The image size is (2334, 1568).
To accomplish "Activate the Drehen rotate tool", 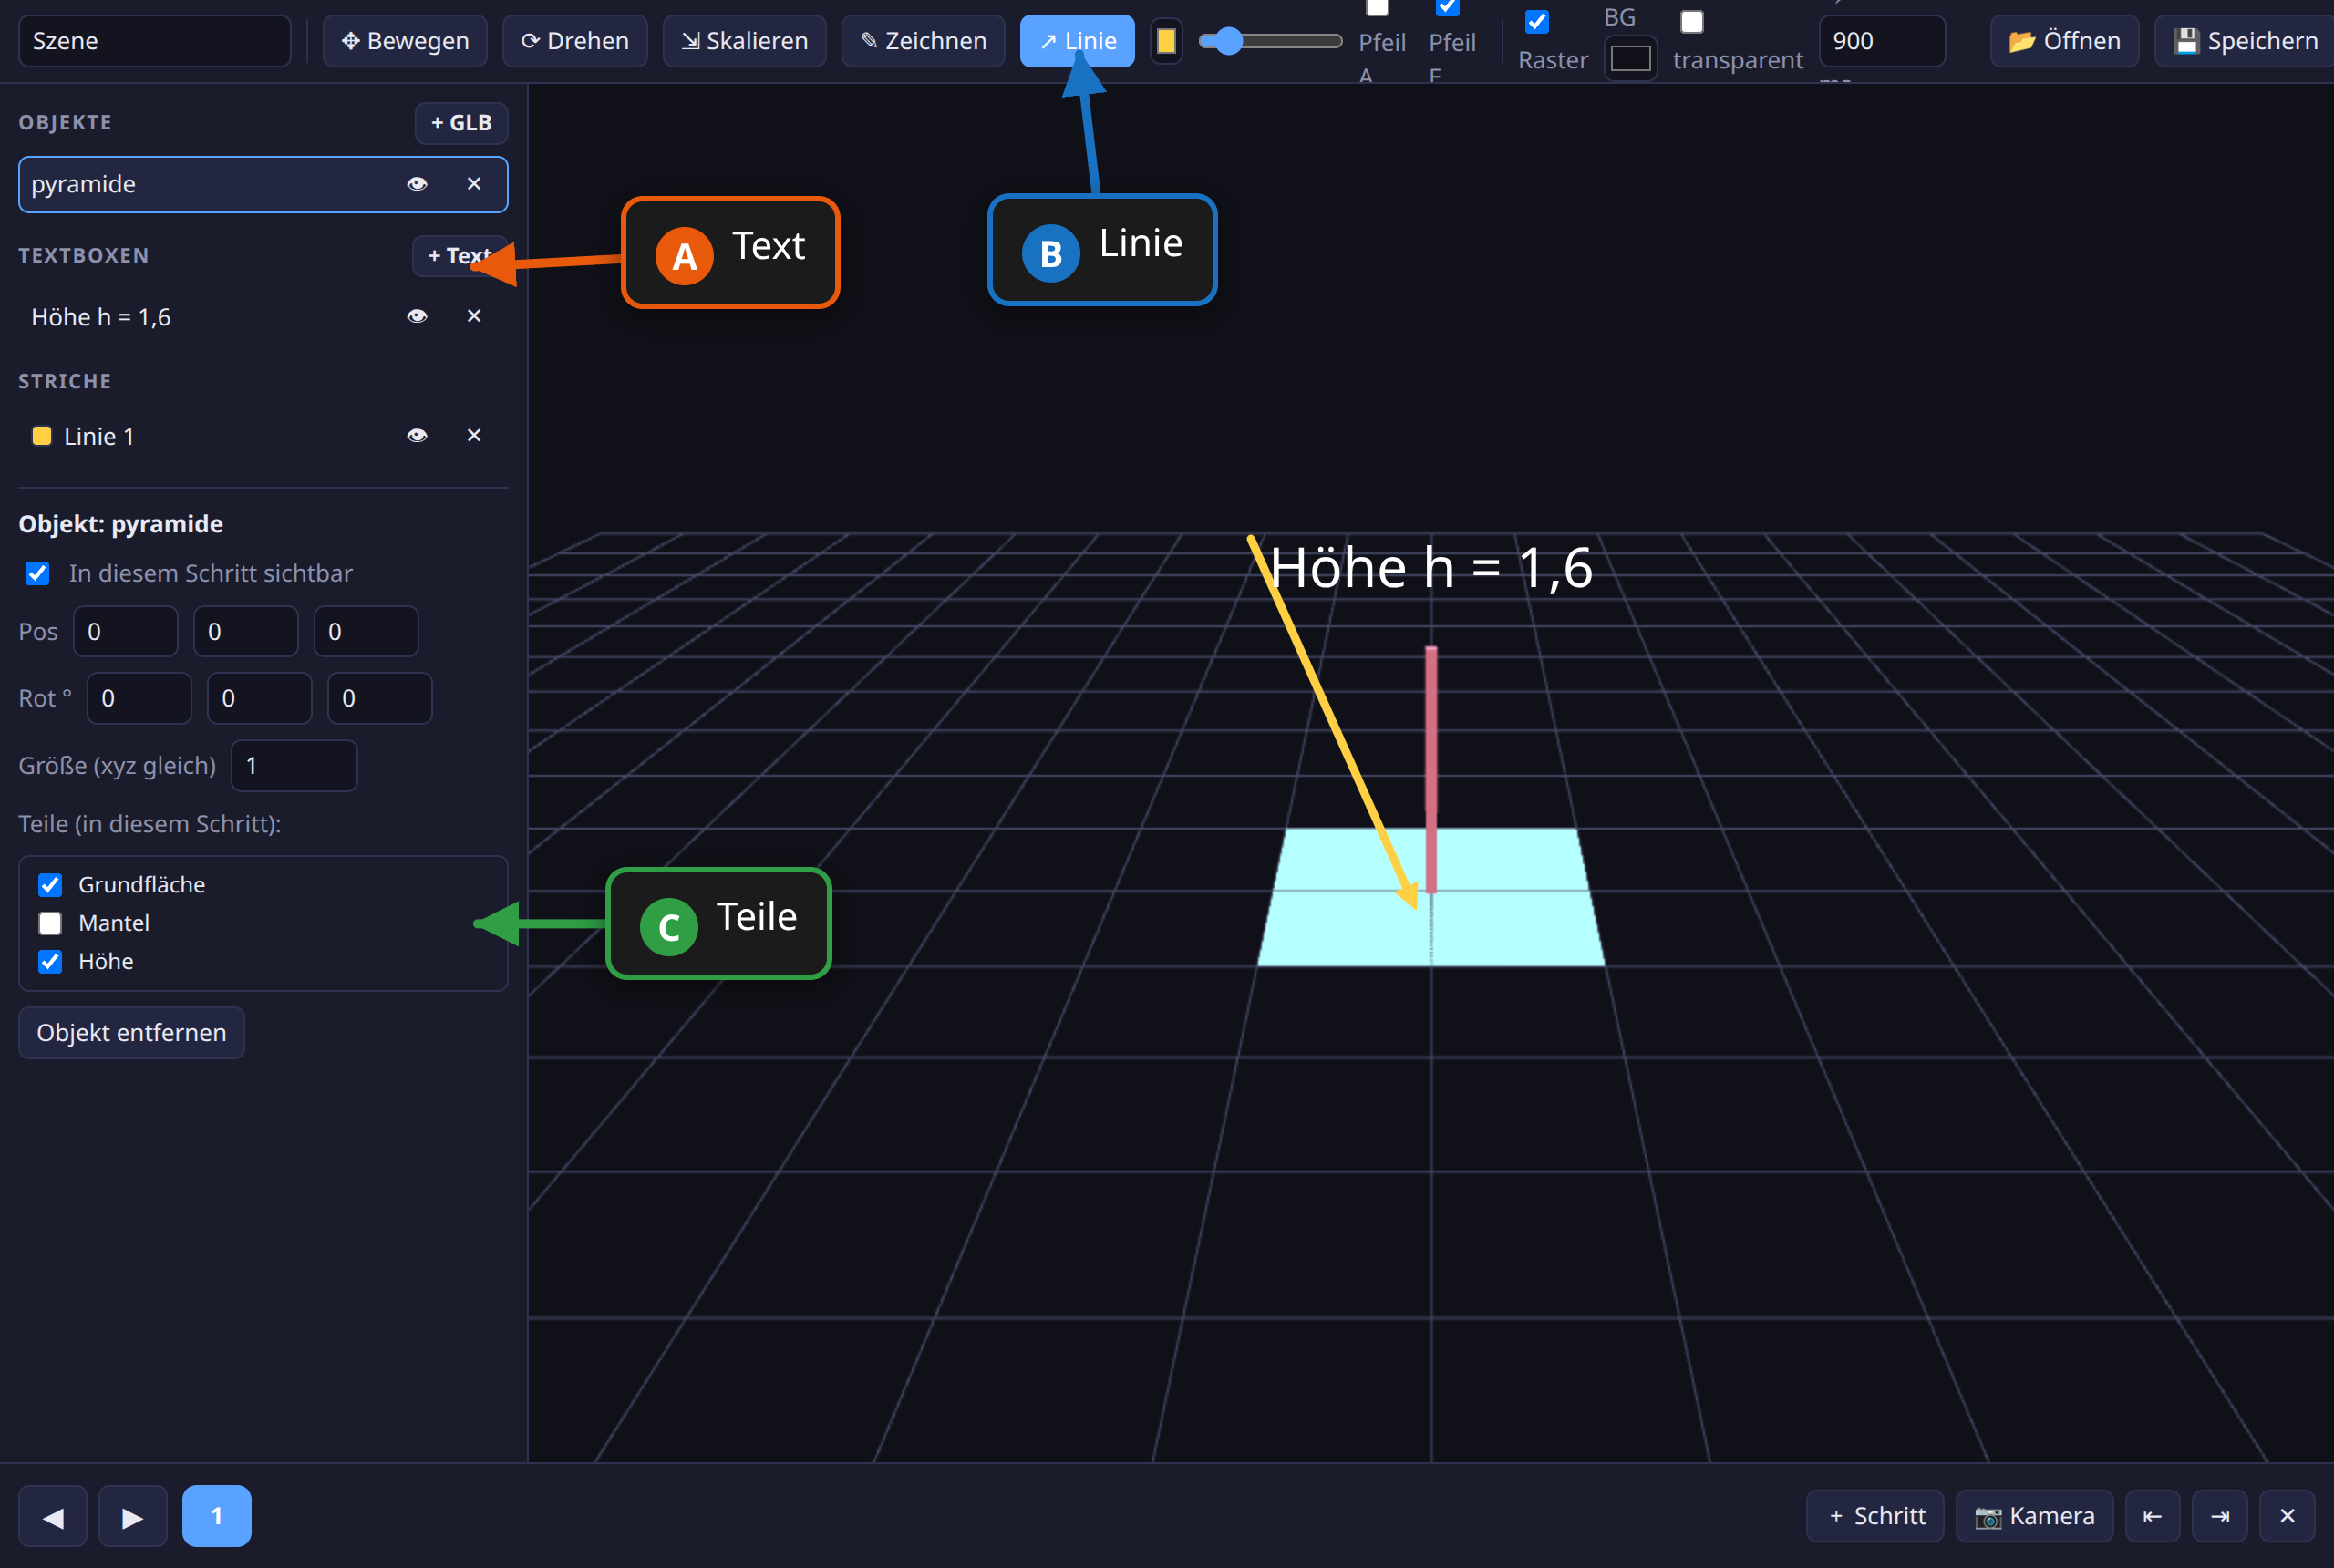I will (x=575, y=41).
